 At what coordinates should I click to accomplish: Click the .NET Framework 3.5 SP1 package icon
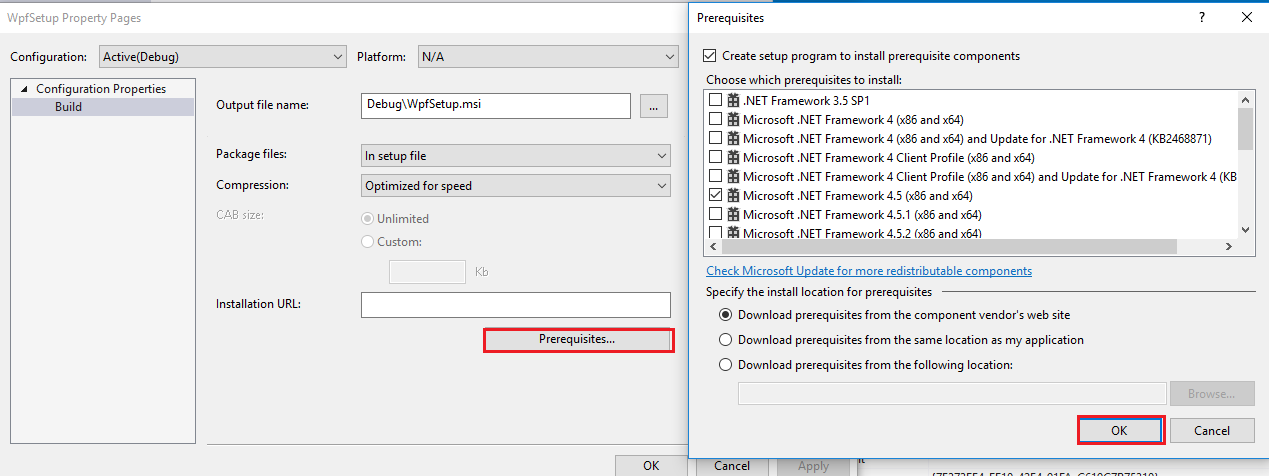pyautogui.click(x=733, y=100)
